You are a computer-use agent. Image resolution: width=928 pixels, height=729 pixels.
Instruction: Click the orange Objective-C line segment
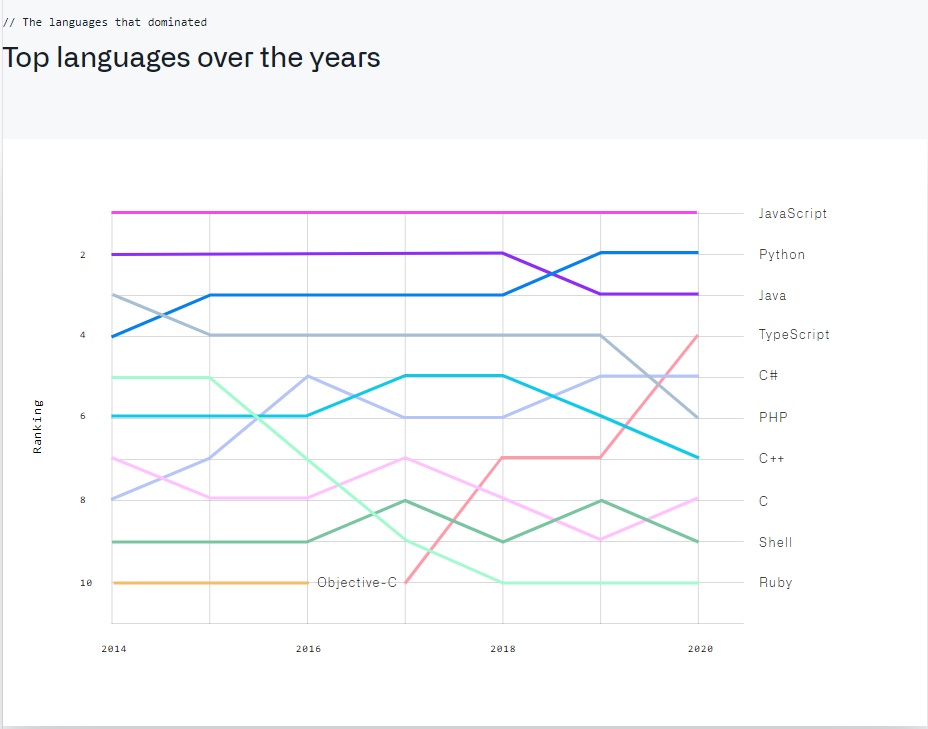[x=210, y=583]
